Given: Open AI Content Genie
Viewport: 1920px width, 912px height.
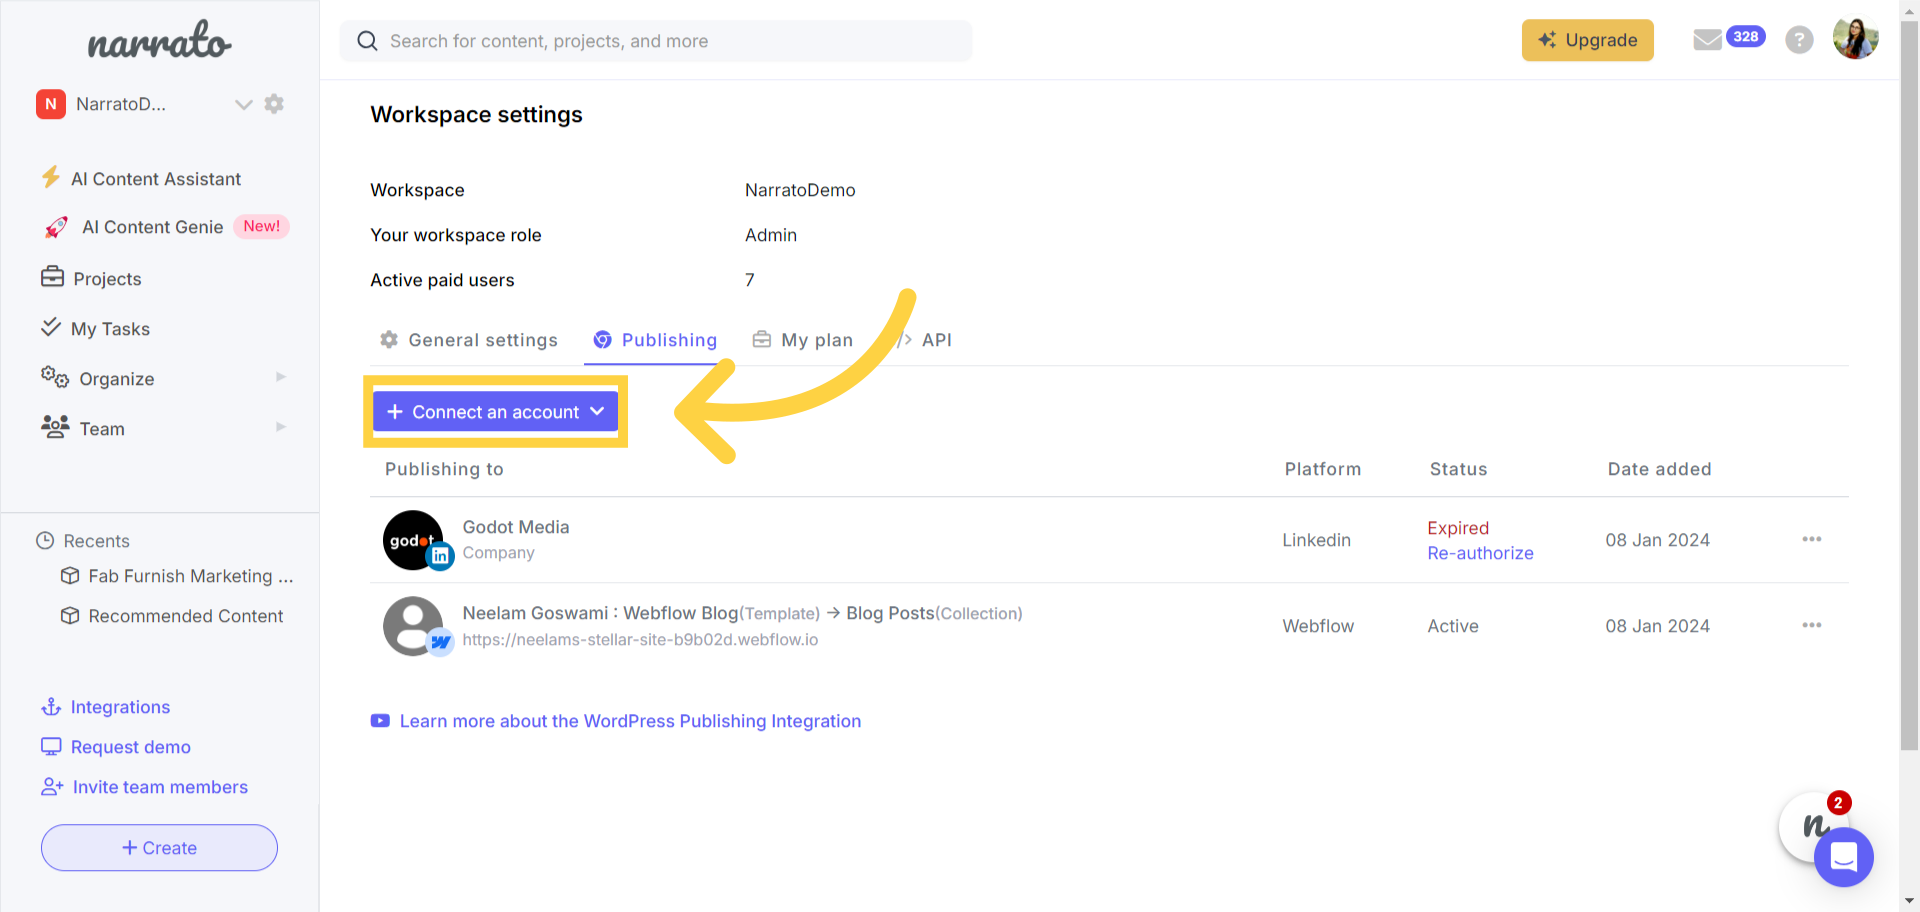Looking at the screenshot, I should (x=152, y=227).
